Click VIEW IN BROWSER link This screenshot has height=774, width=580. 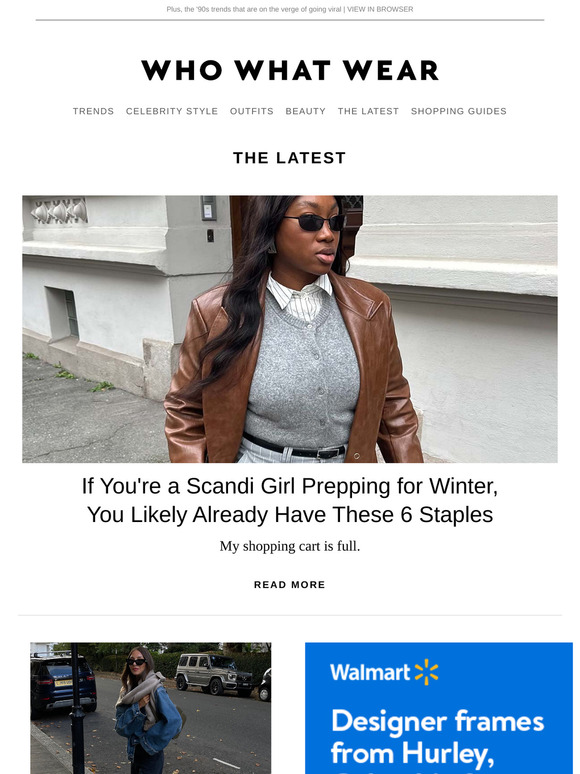point(380,9)
